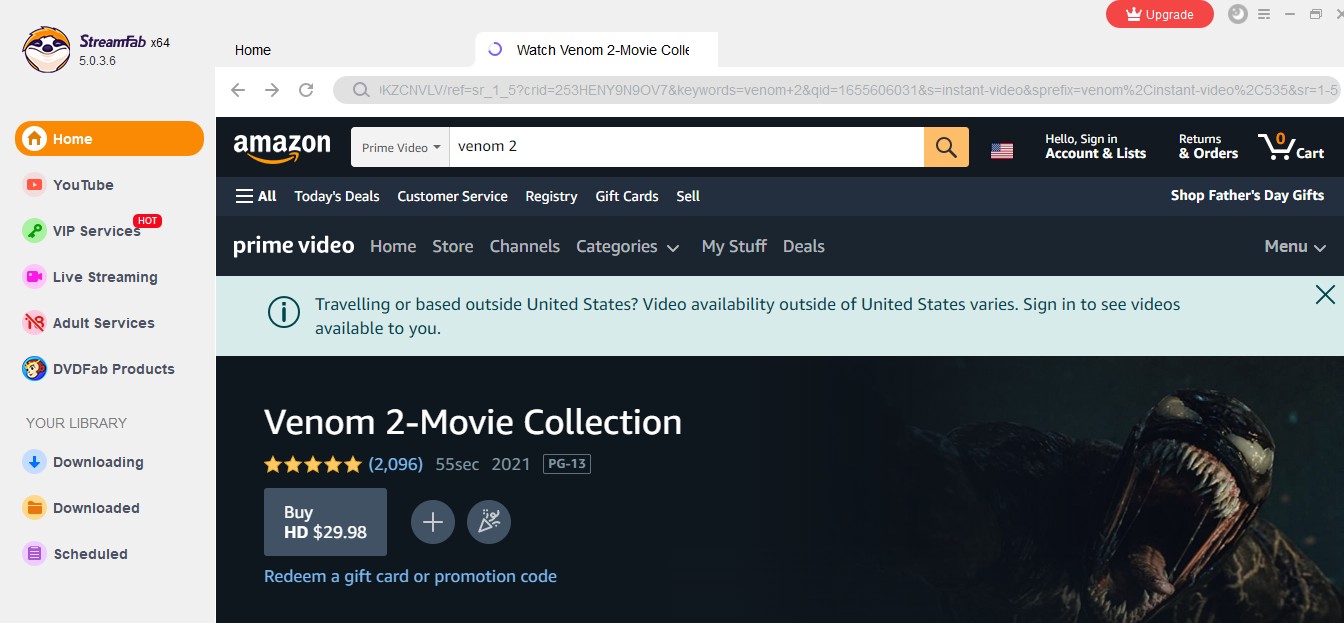Open My Stuff in Prime Video

click(734, 246)
